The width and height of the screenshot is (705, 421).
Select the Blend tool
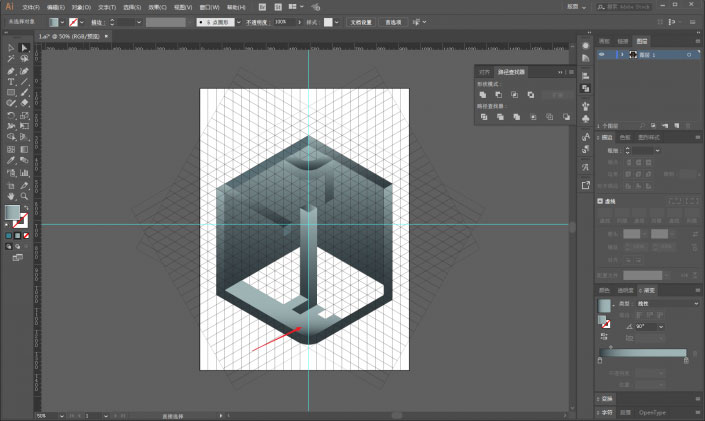24,161
